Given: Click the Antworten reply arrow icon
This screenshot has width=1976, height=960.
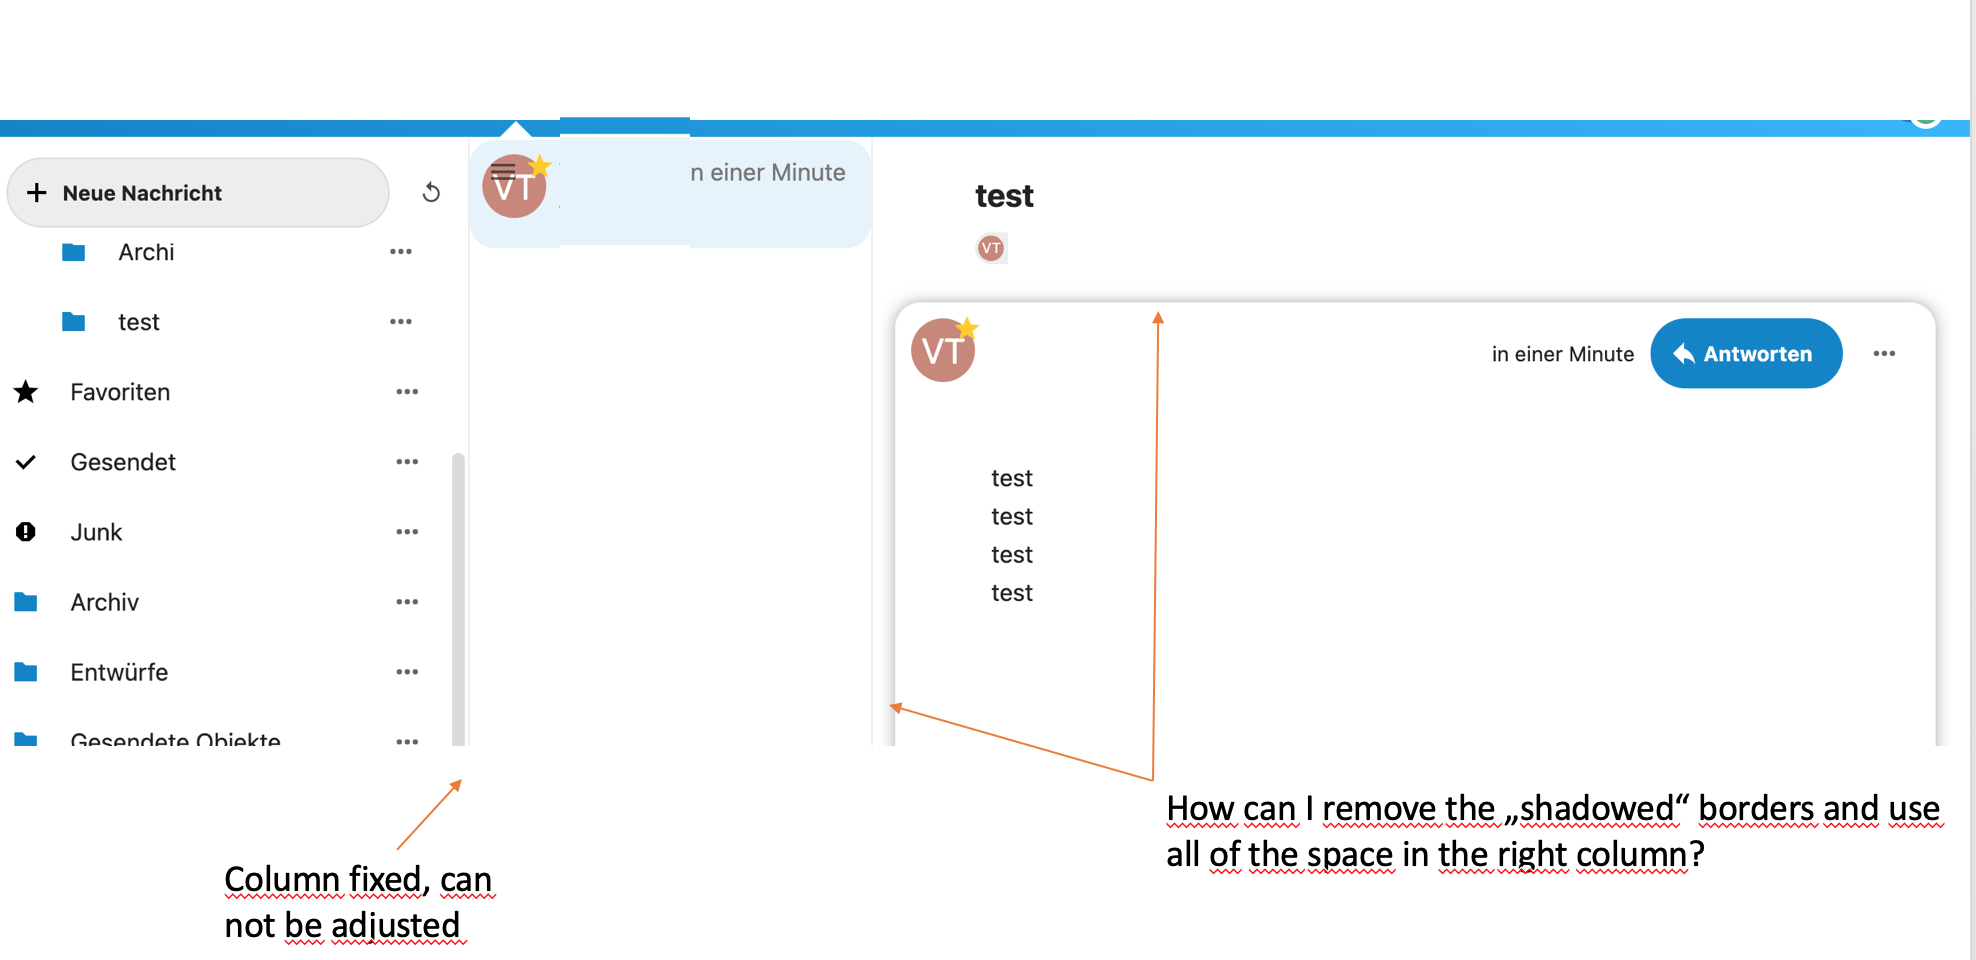Looking at the screenshot, I should (1684, 353).
